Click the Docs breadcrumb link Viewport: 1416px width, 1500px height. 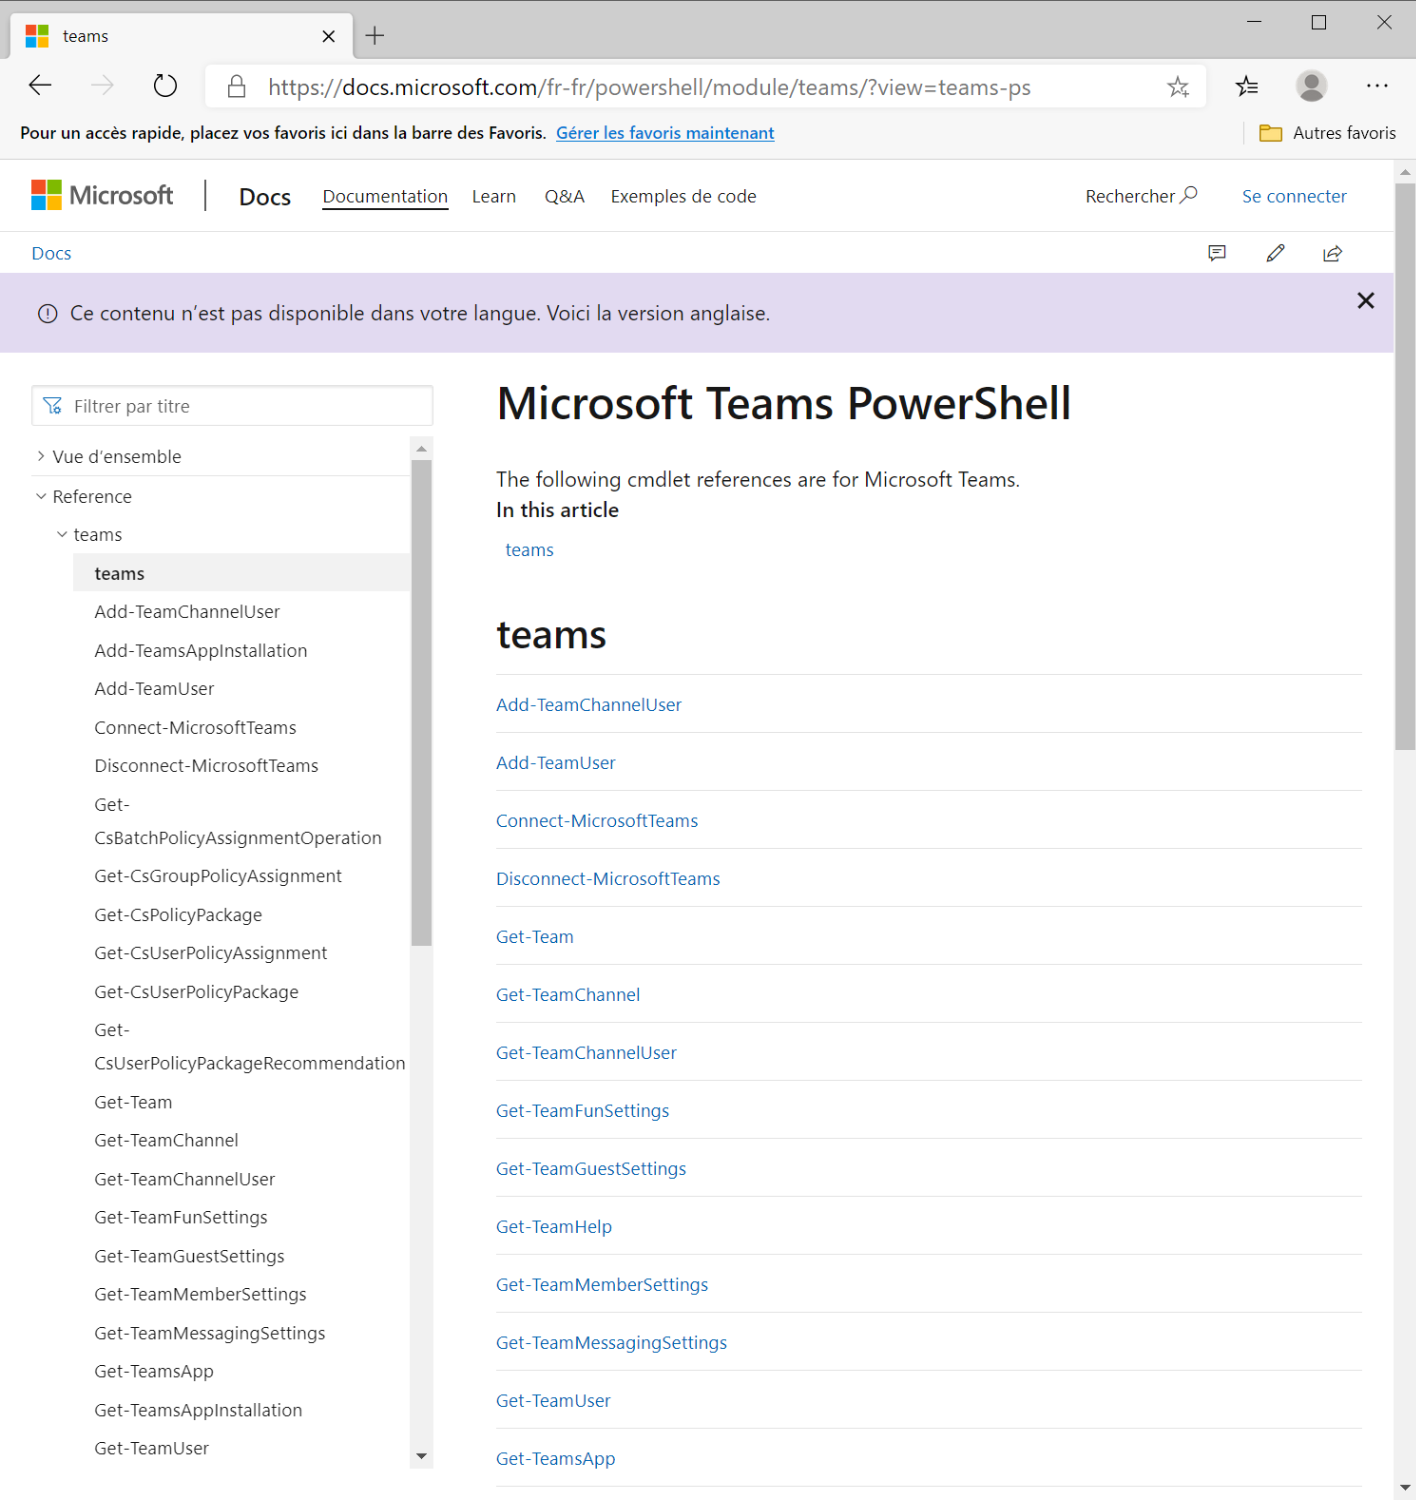51,253
